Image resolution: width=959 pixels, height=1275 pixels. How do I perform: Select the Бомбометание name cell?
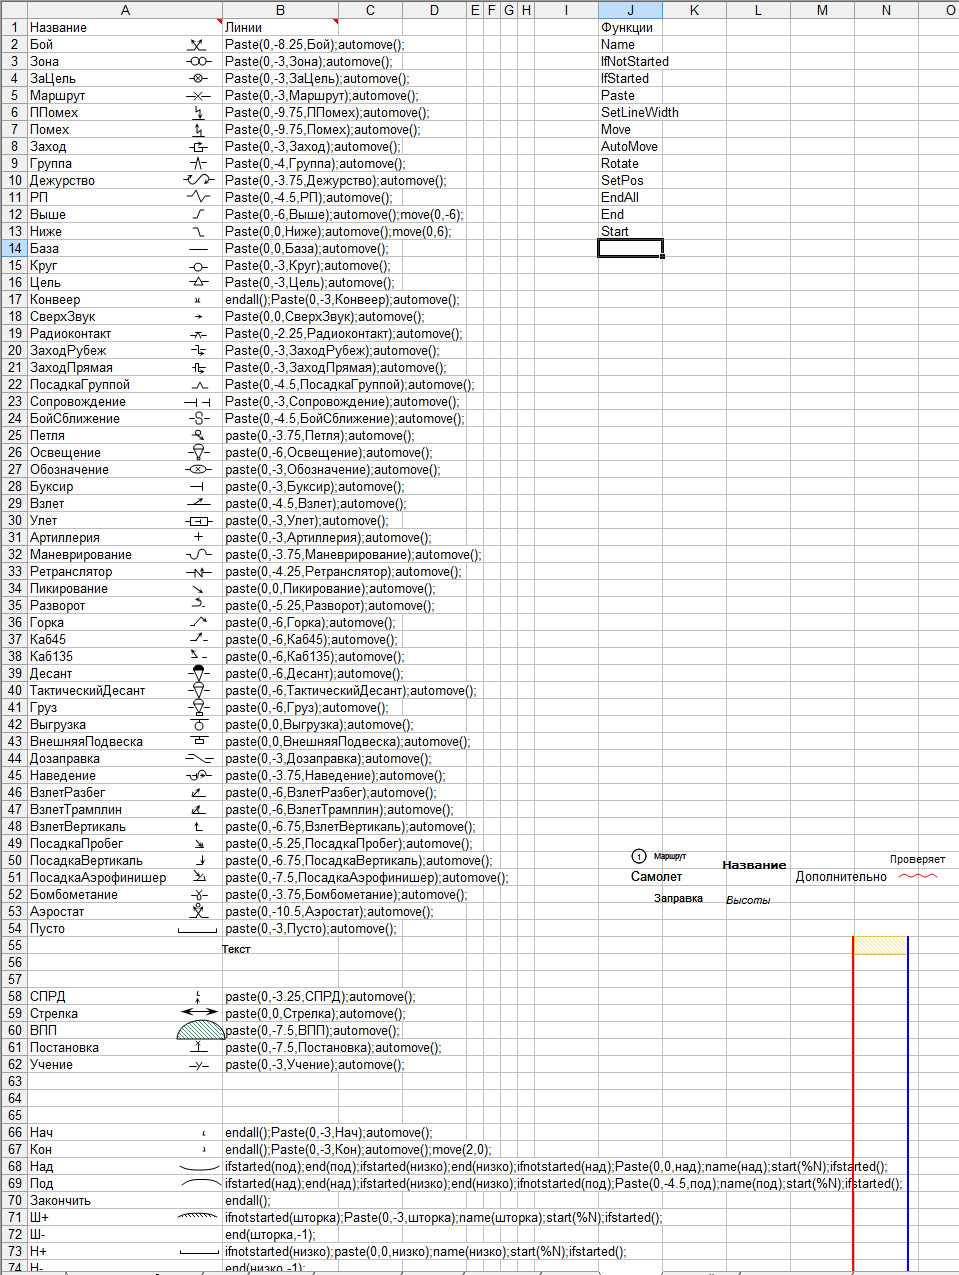[125, 894]
